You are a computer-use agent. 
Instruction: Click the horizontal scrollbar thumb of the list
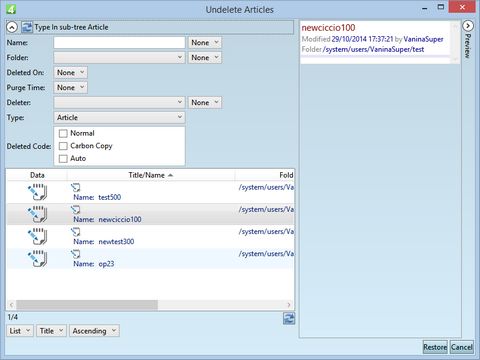click(x=87, y=305)
